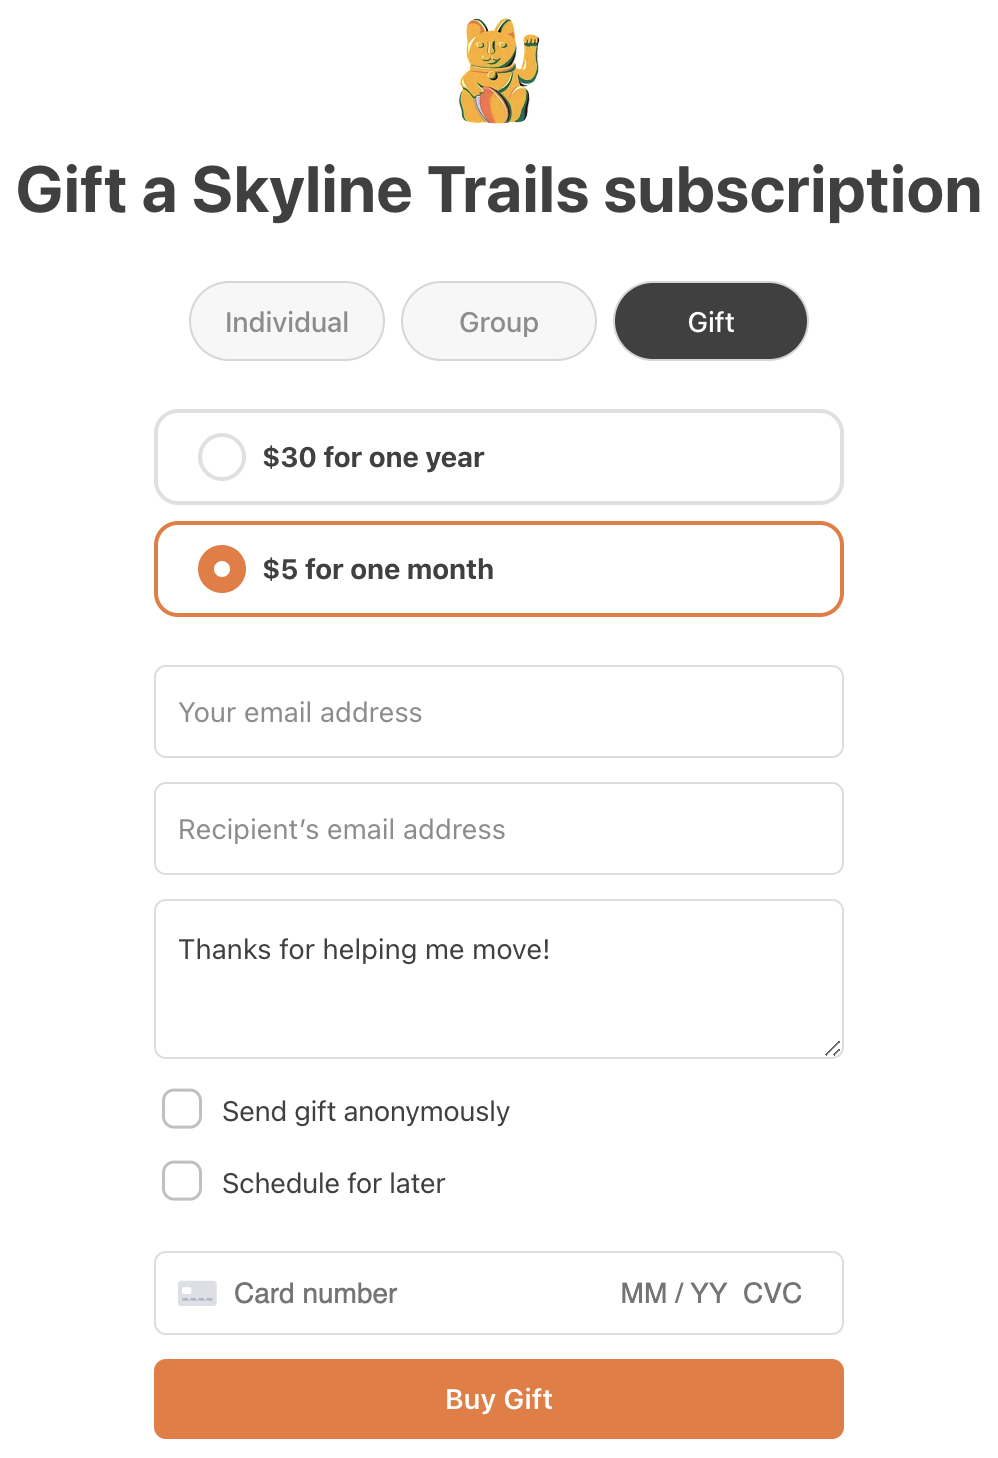998x1458 pixels.
Task: Select the $5 for one month plan
Action: click(221, 569)
